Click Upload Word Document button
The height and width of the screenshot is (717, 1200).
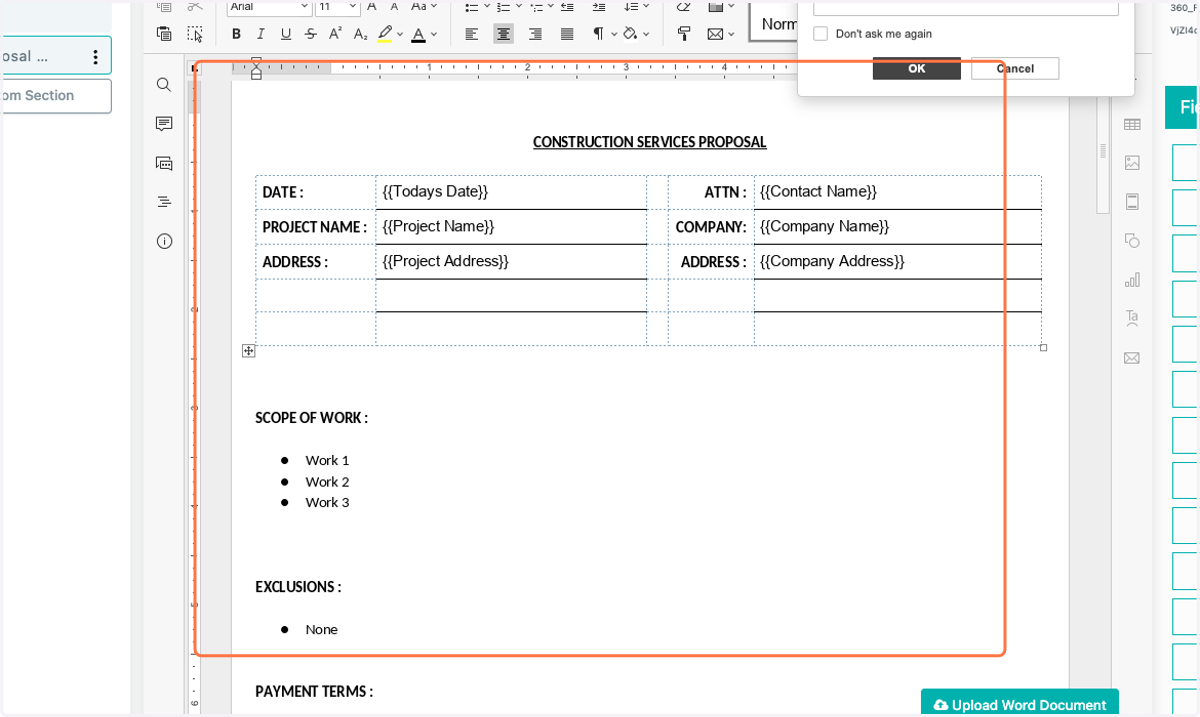[1020, 704]
